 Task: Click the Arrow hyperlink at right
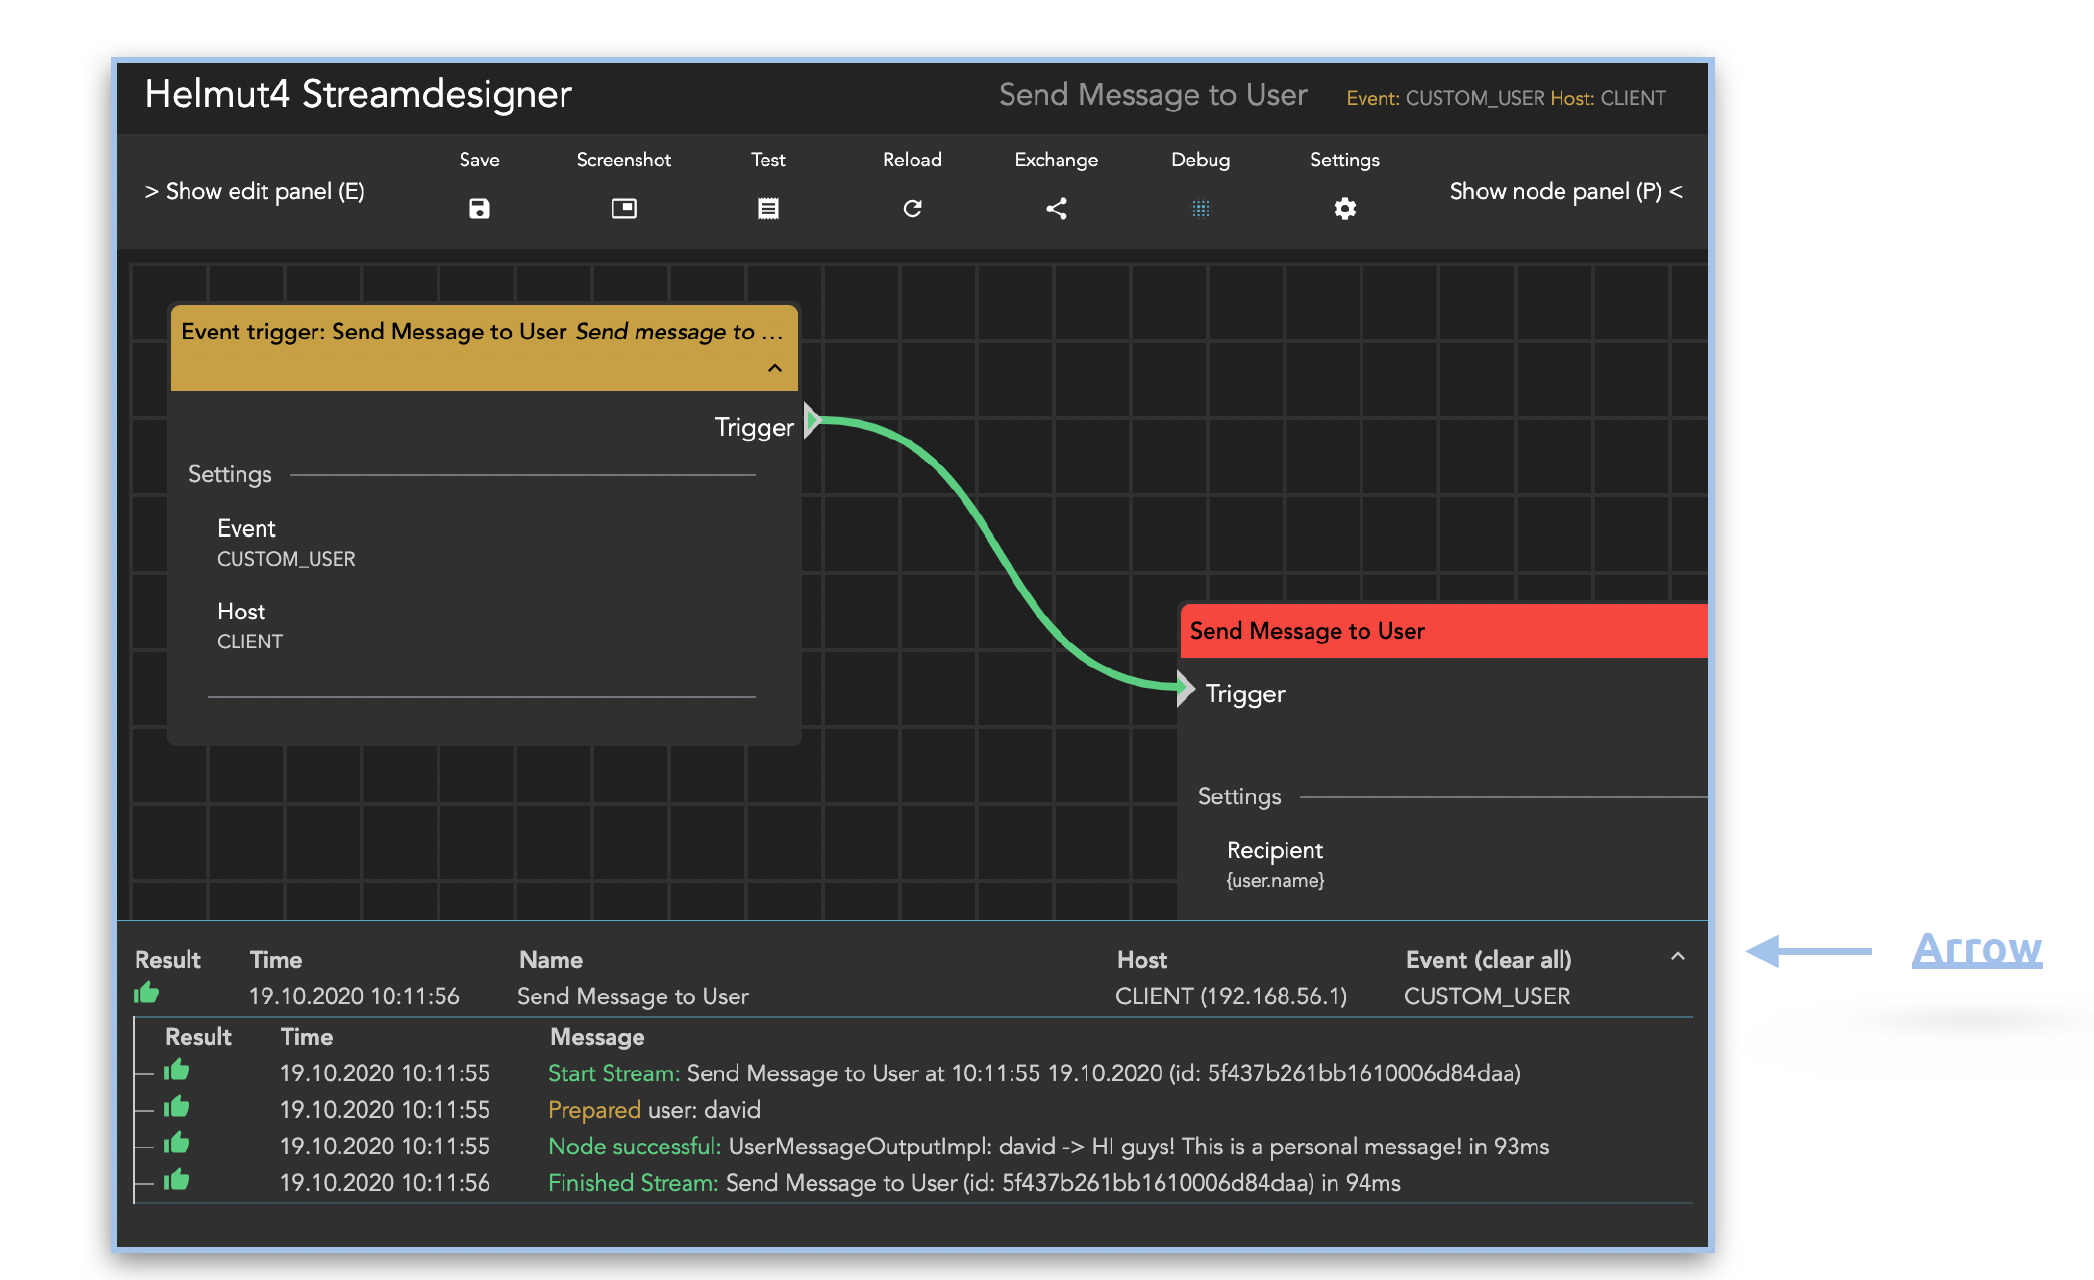pos(1976,948)
